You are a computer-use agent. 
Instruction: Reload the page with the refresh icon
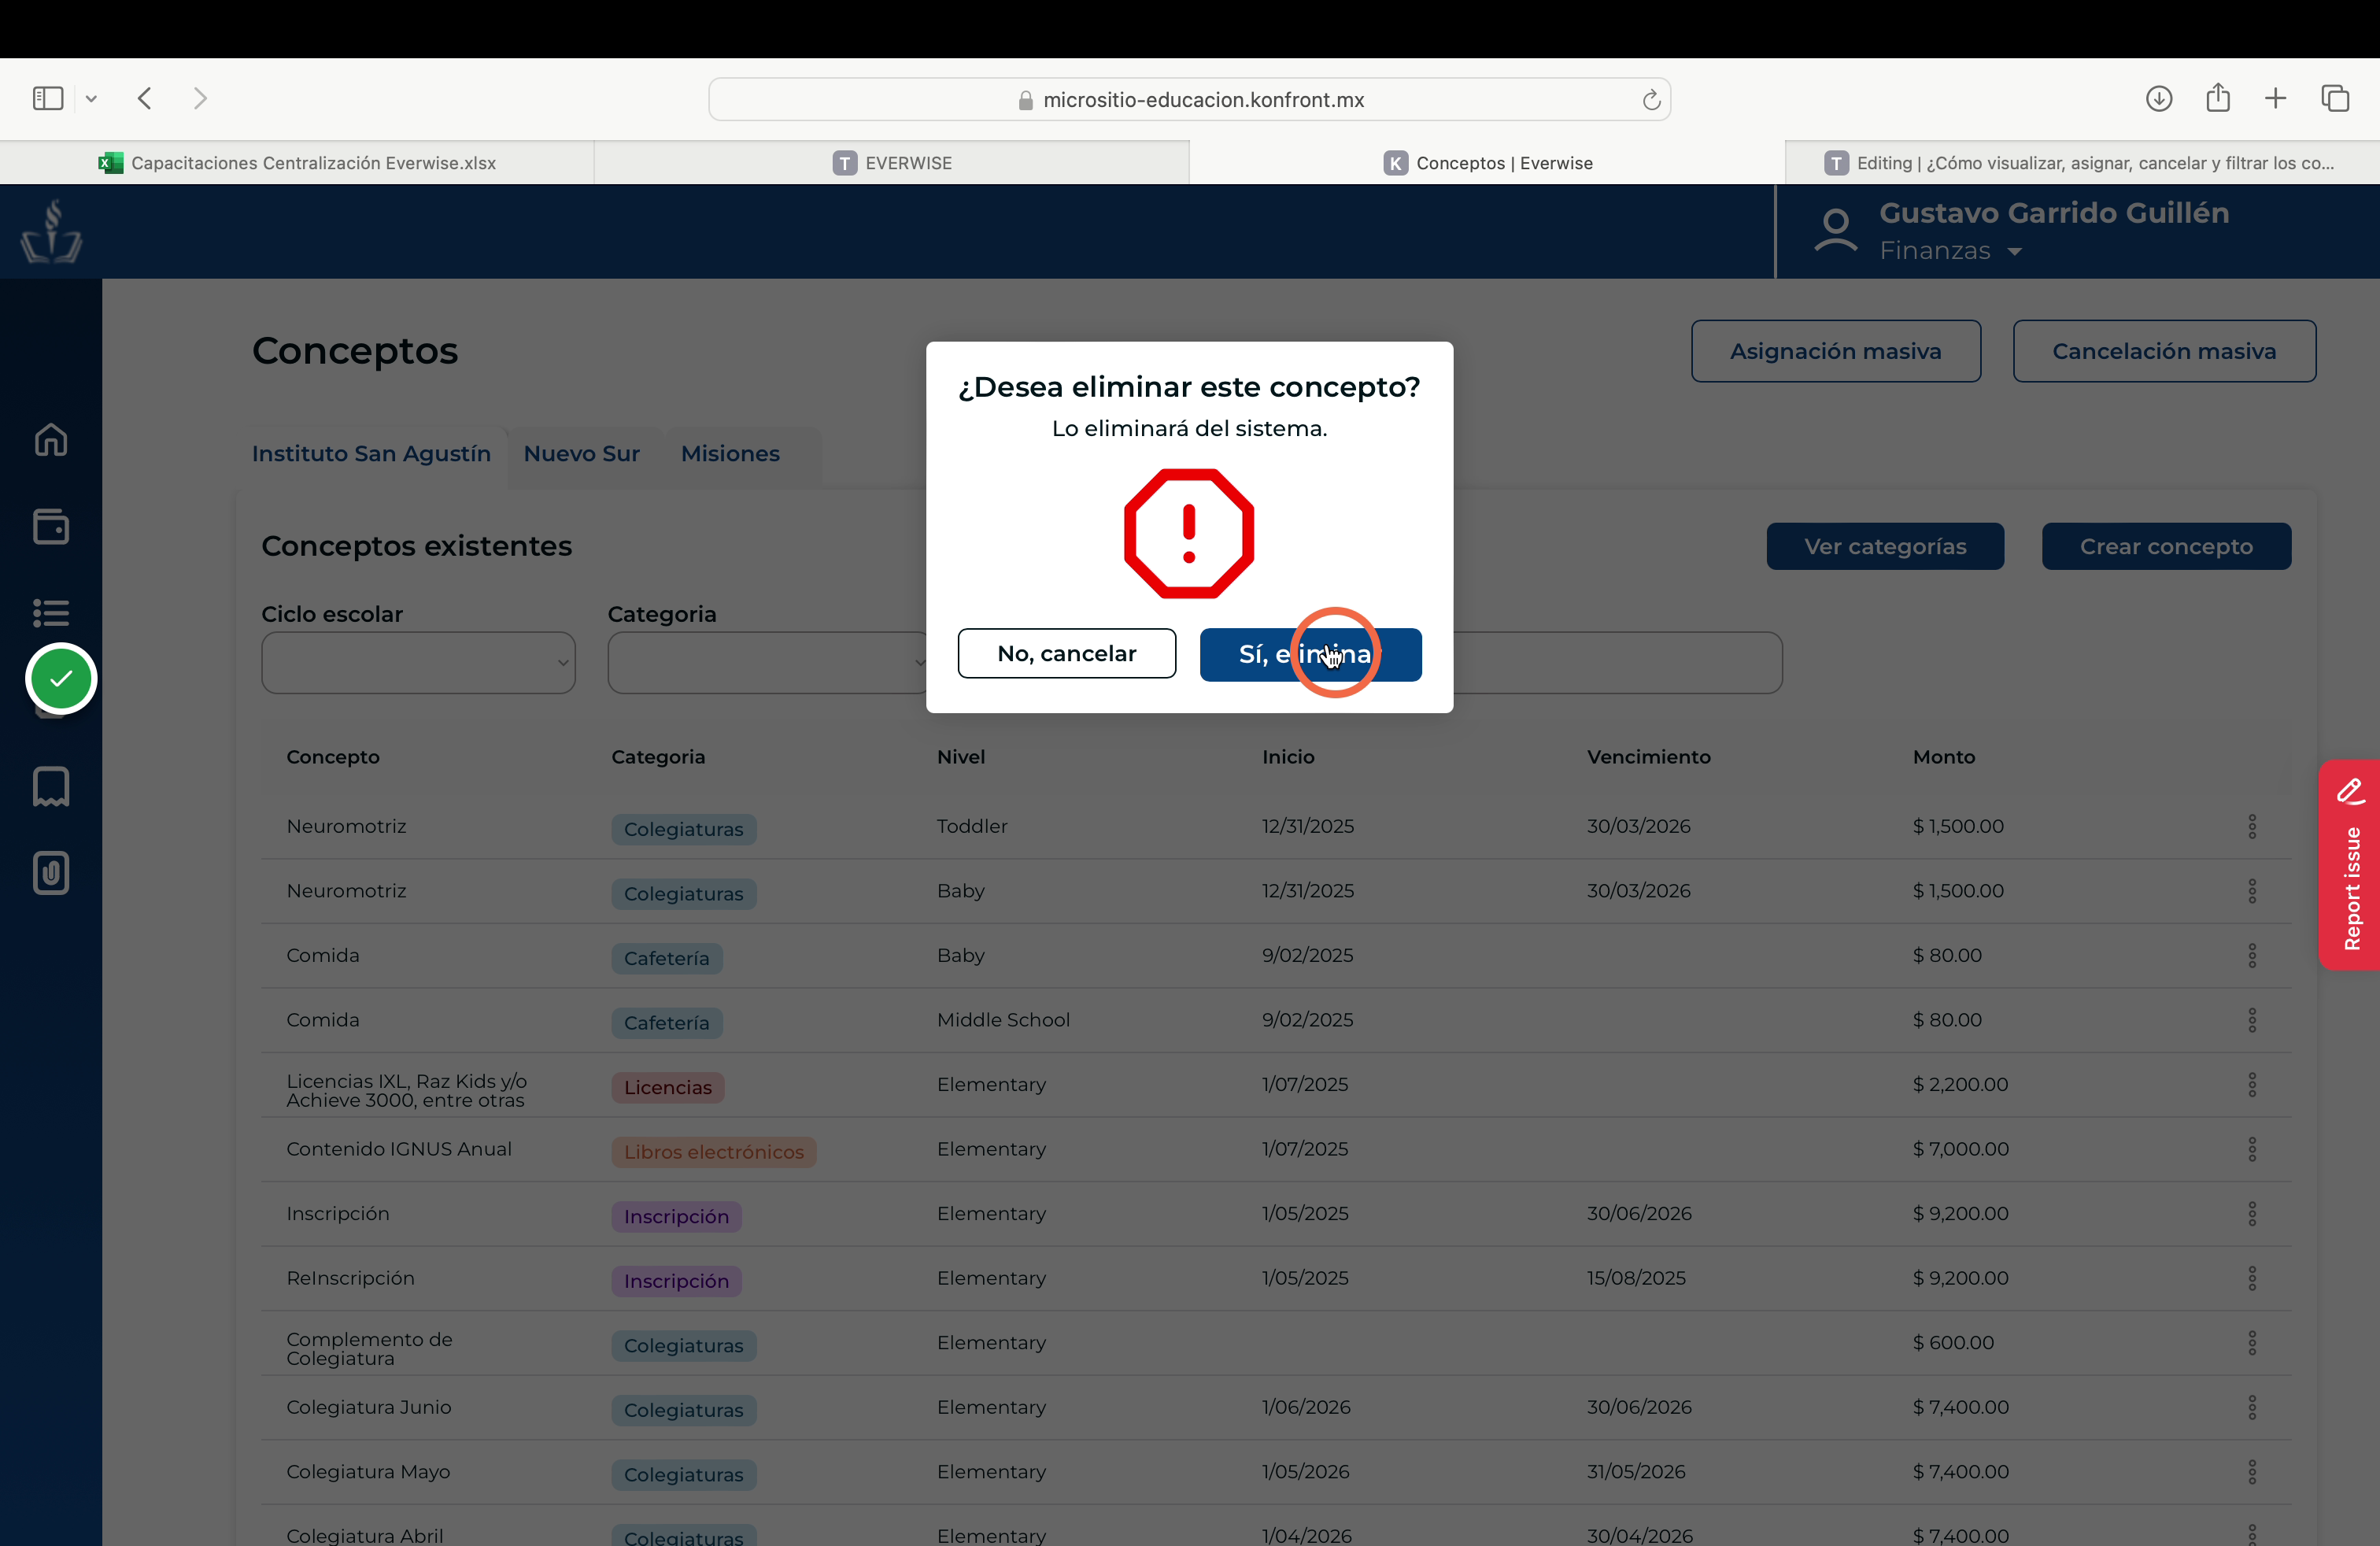coord(1651,99)
